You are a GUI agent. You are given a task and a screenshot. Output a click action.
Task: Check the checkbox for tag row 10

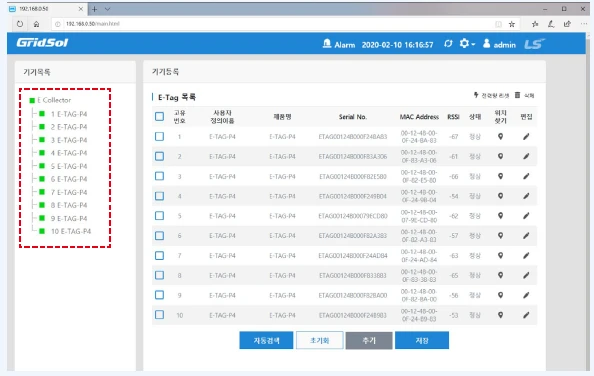point(159,315)
